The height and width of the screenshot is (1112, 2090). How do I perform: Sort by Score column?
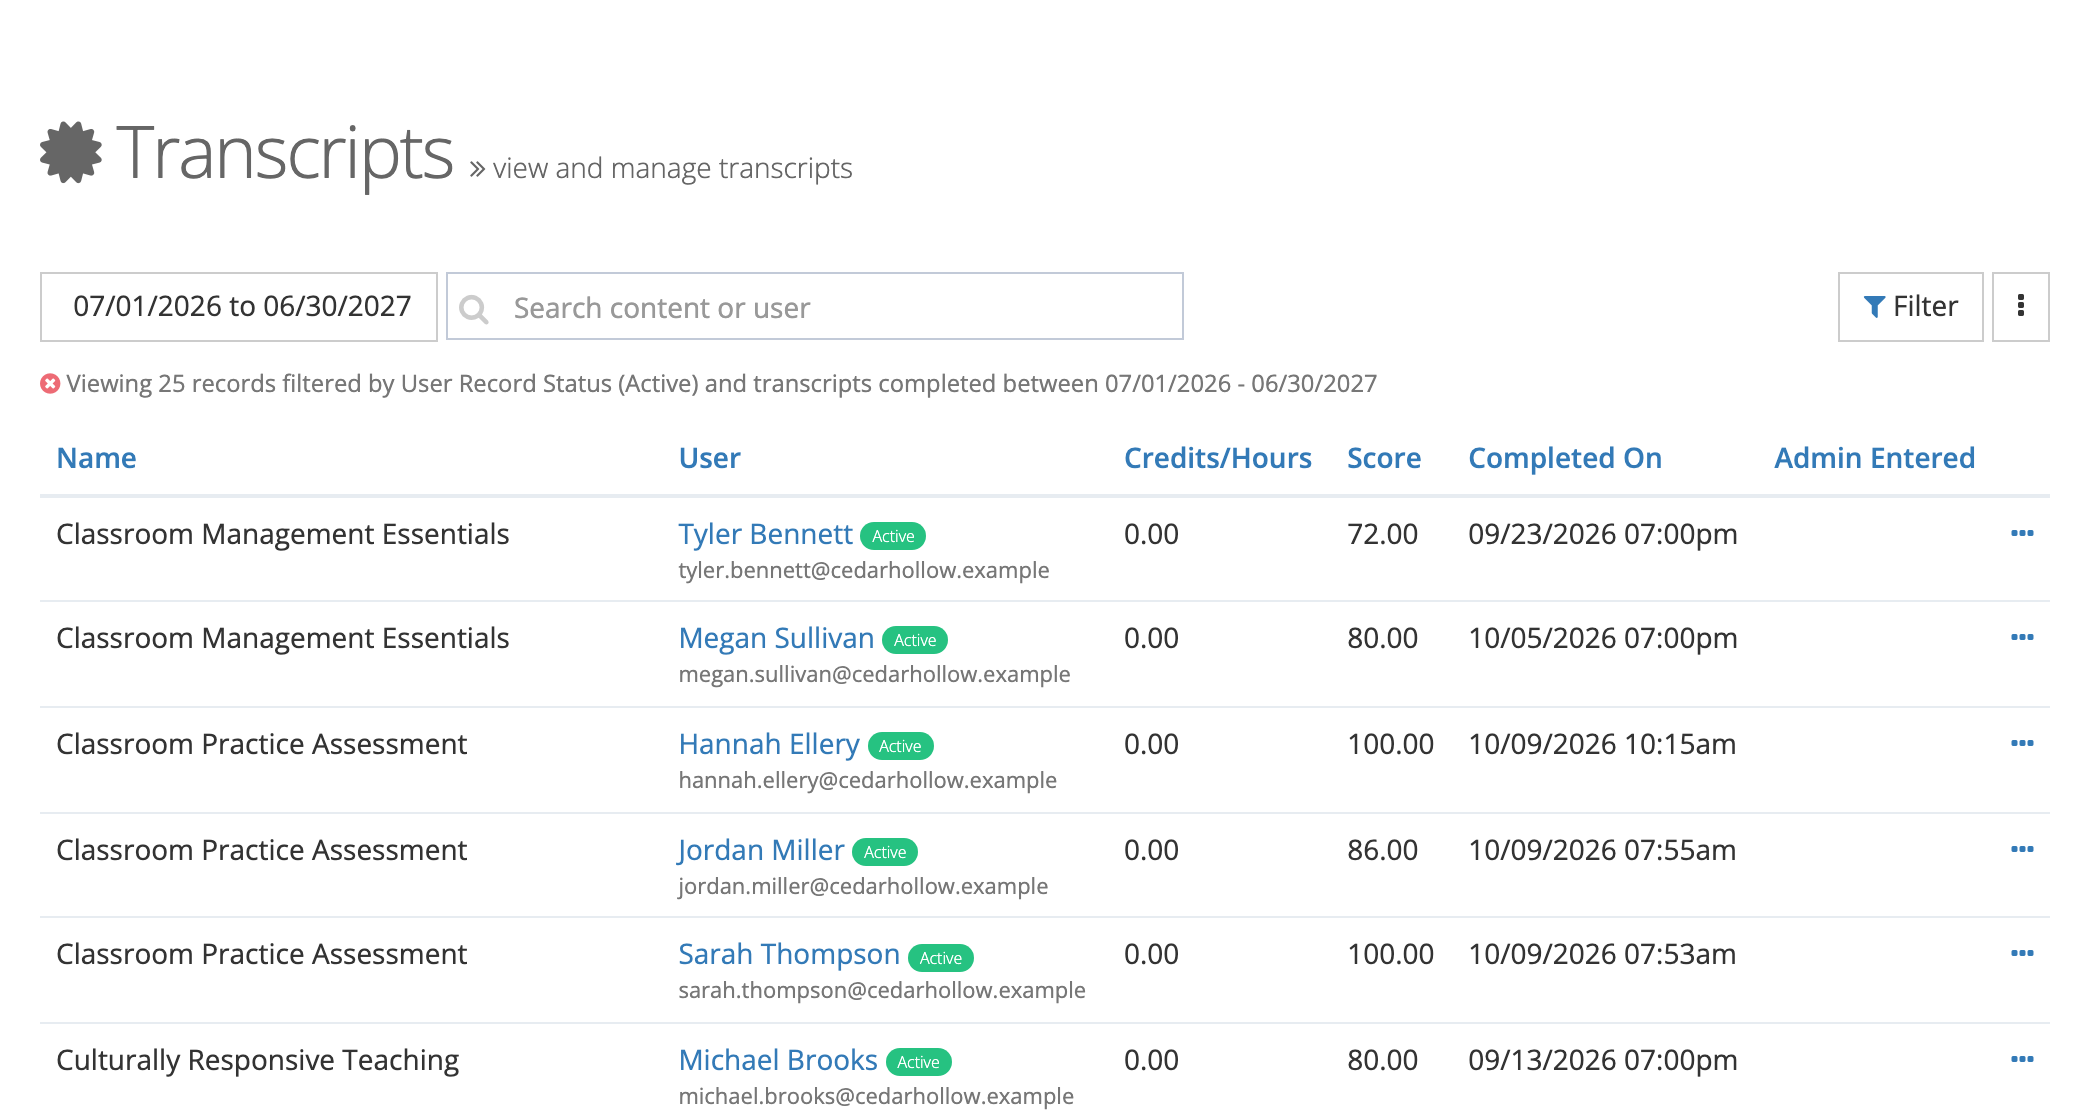tap(1384, 458)
